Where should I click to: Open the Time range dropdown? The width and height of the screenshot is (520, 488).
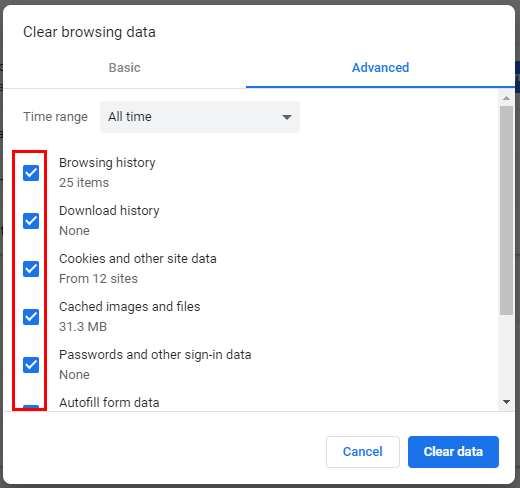tap(200, 117)
